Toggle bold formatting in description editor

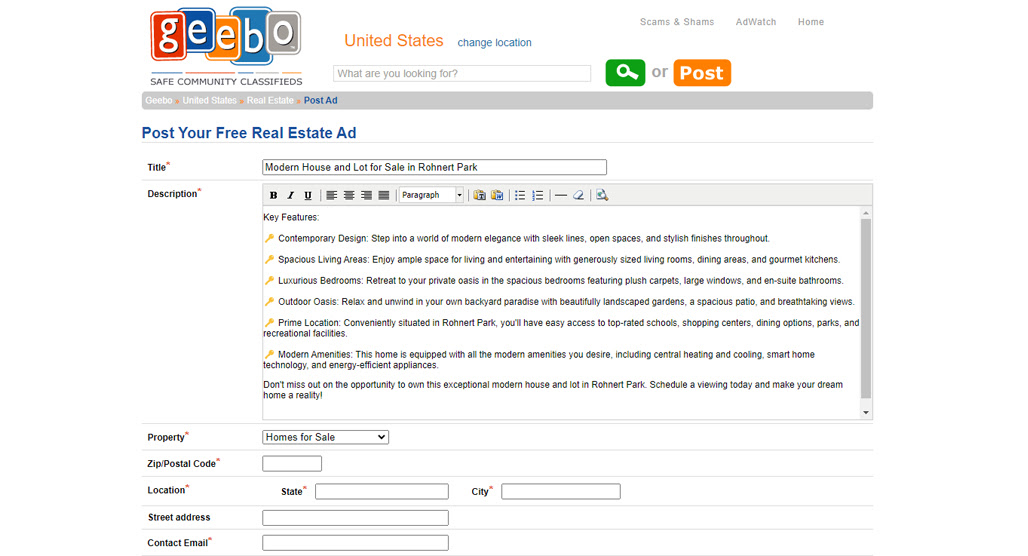273,195
